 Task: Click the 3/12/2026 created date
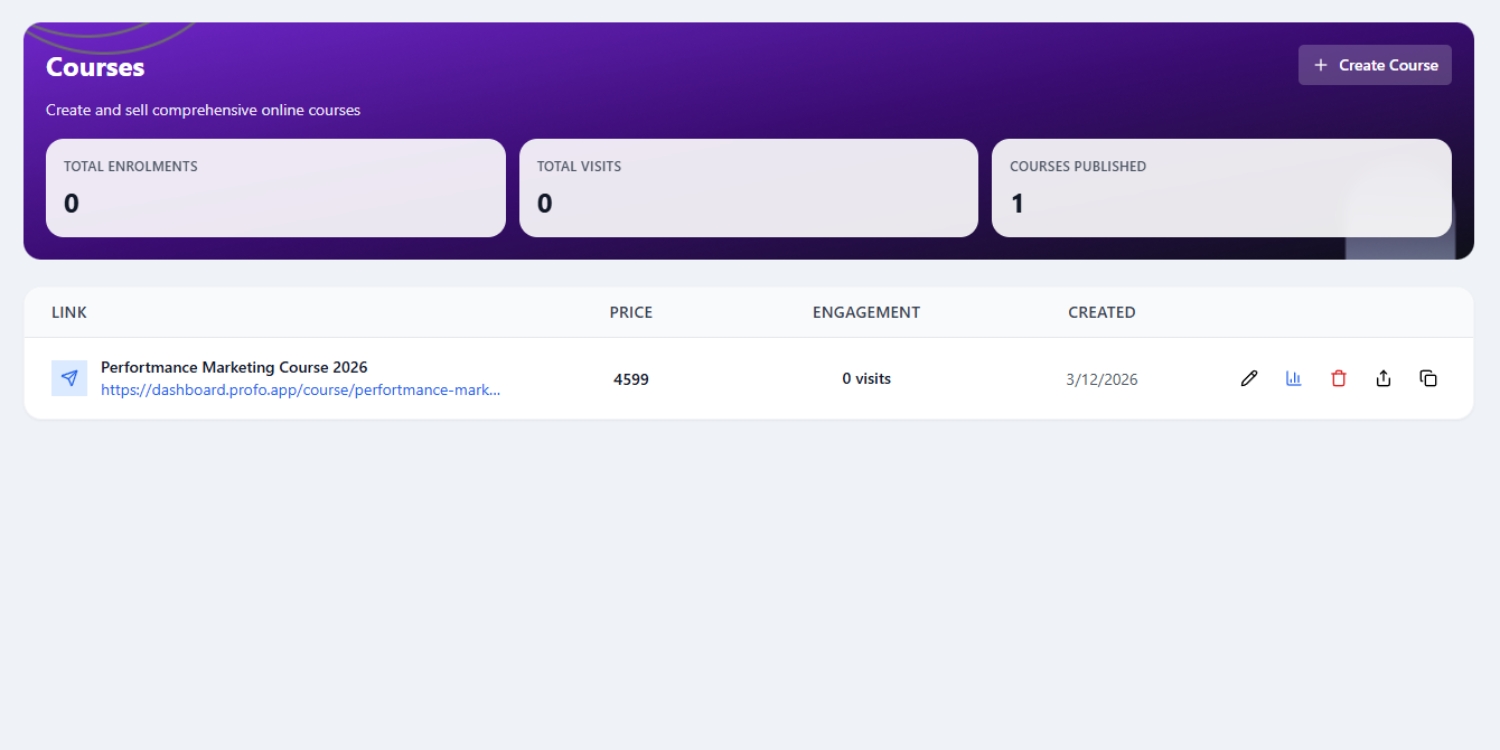point(1101,379)
